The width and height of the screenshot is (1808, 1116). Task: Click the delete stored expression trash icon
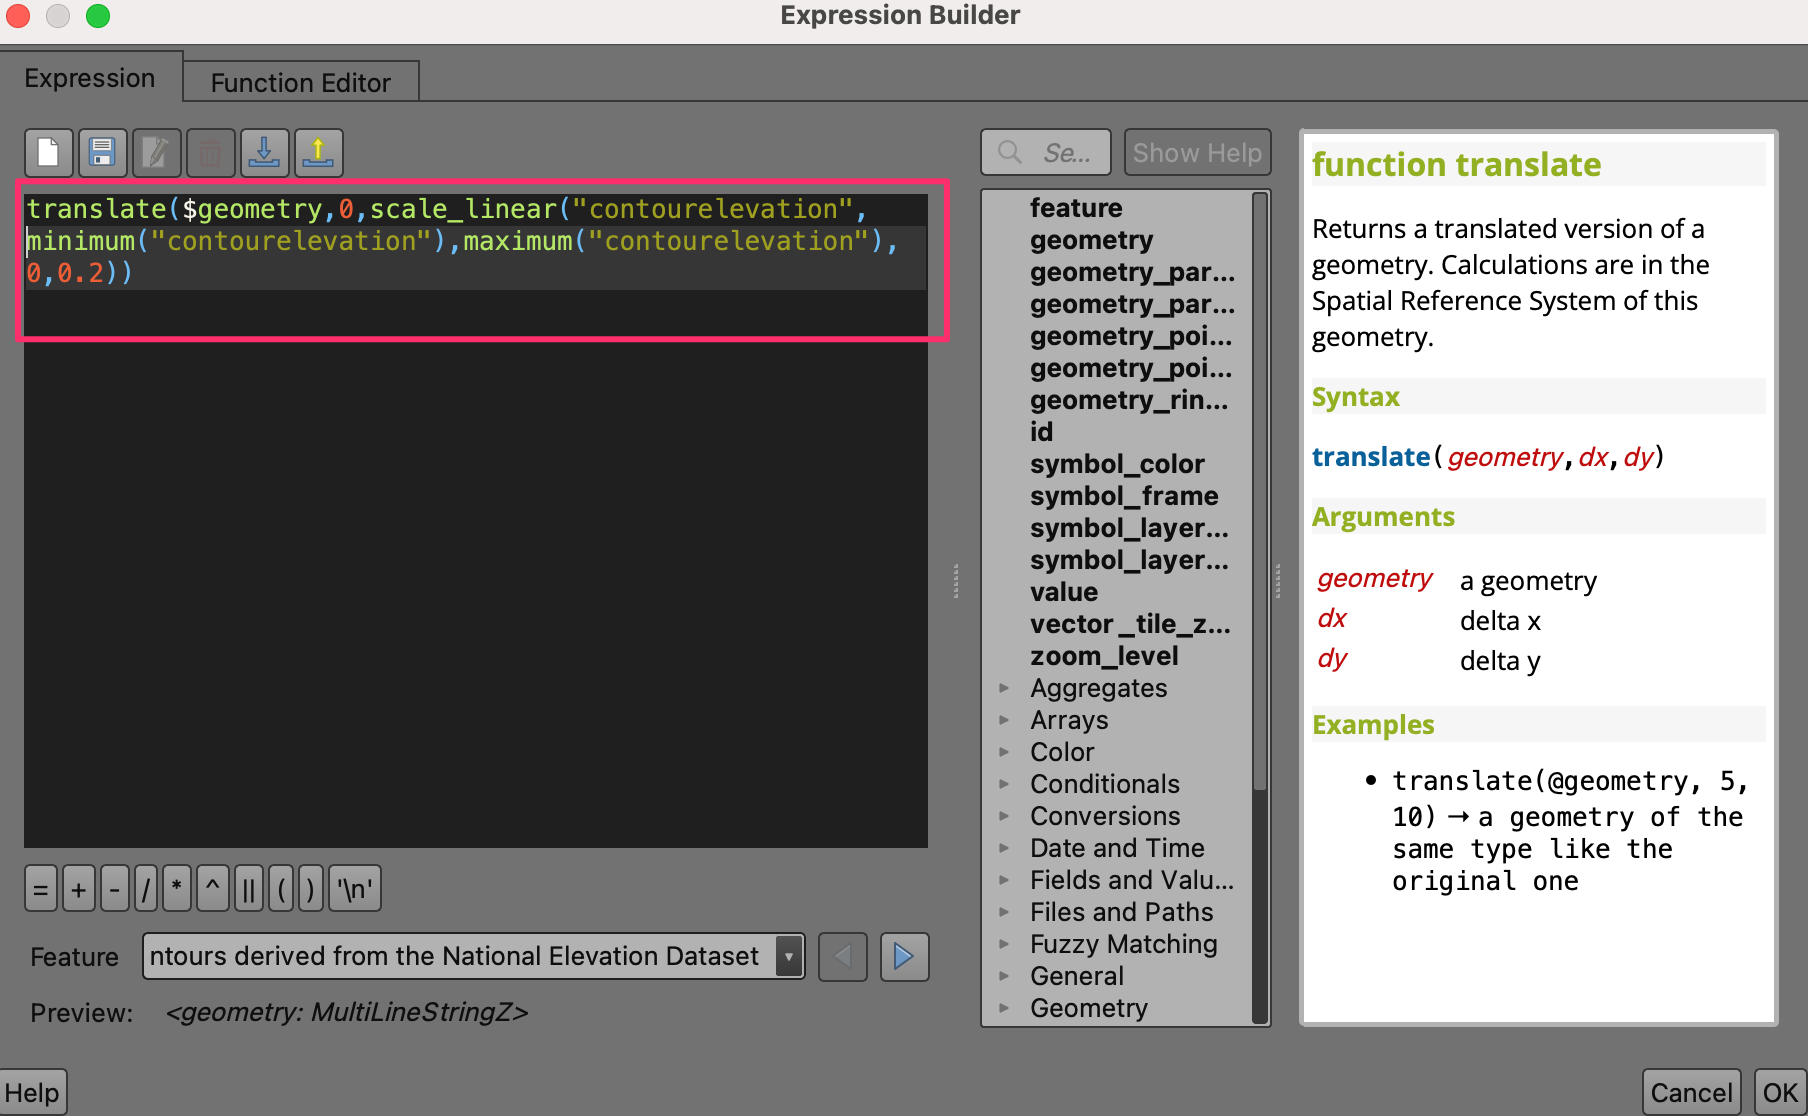[210, 153]
